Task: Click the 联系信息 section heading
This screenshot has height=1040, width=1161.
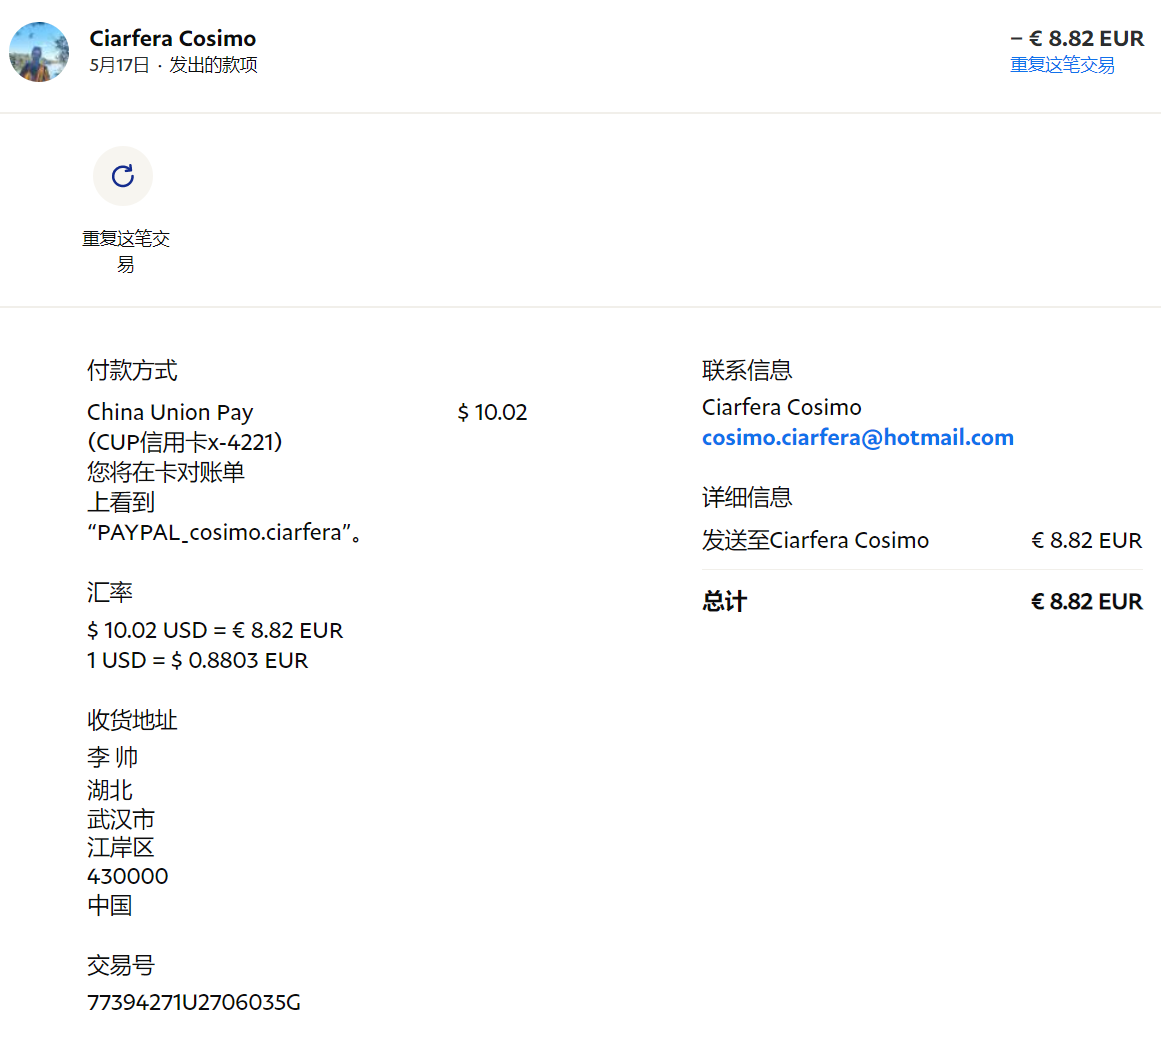Action: click(x=746, y=370)
